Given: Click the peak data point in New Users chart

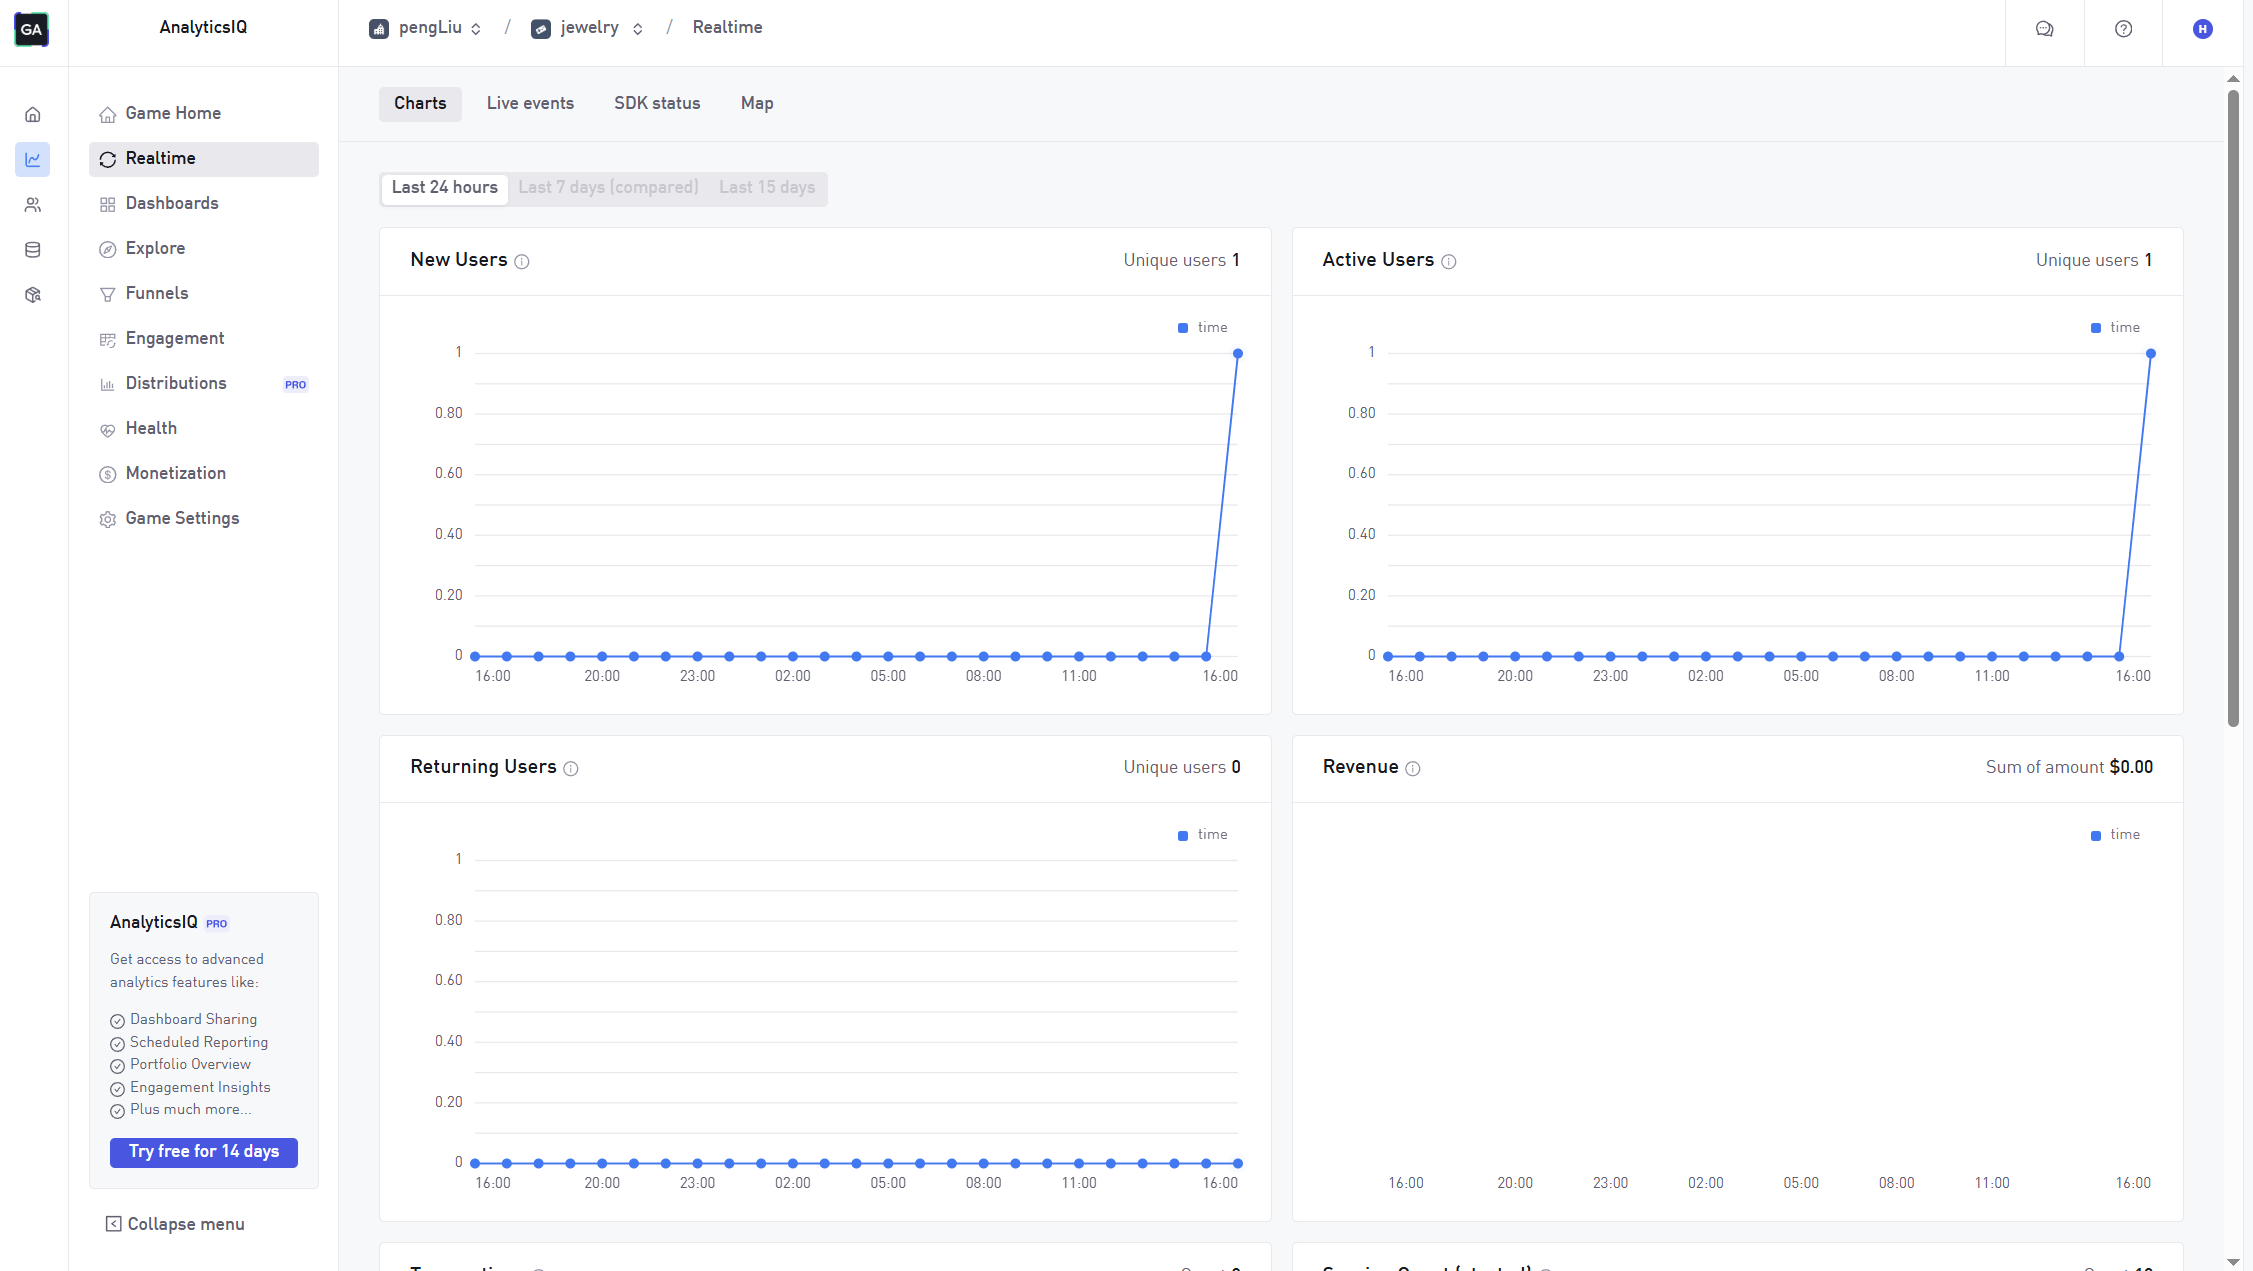Looking at the screenshot, I should [1238, 354].
